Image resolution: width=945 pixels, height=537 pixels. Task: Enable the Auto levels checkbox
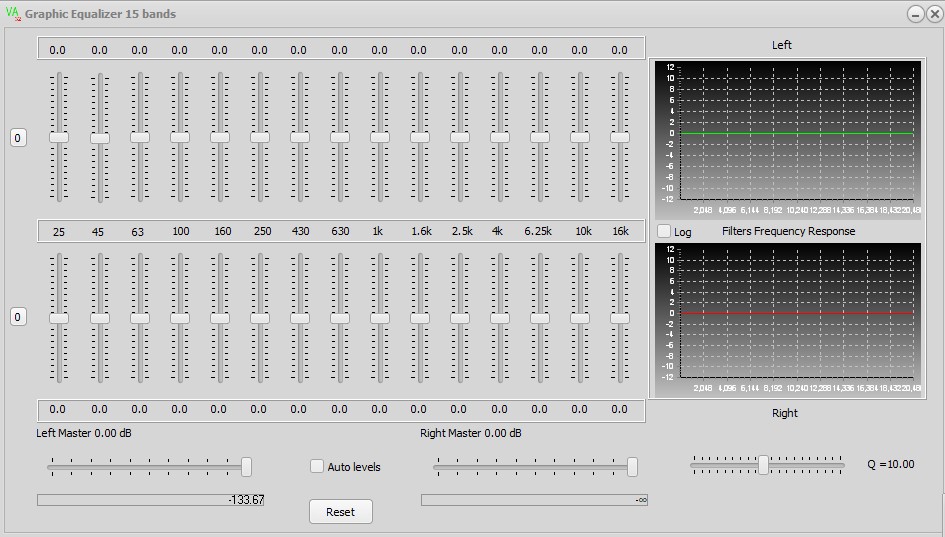pos(317,466)
